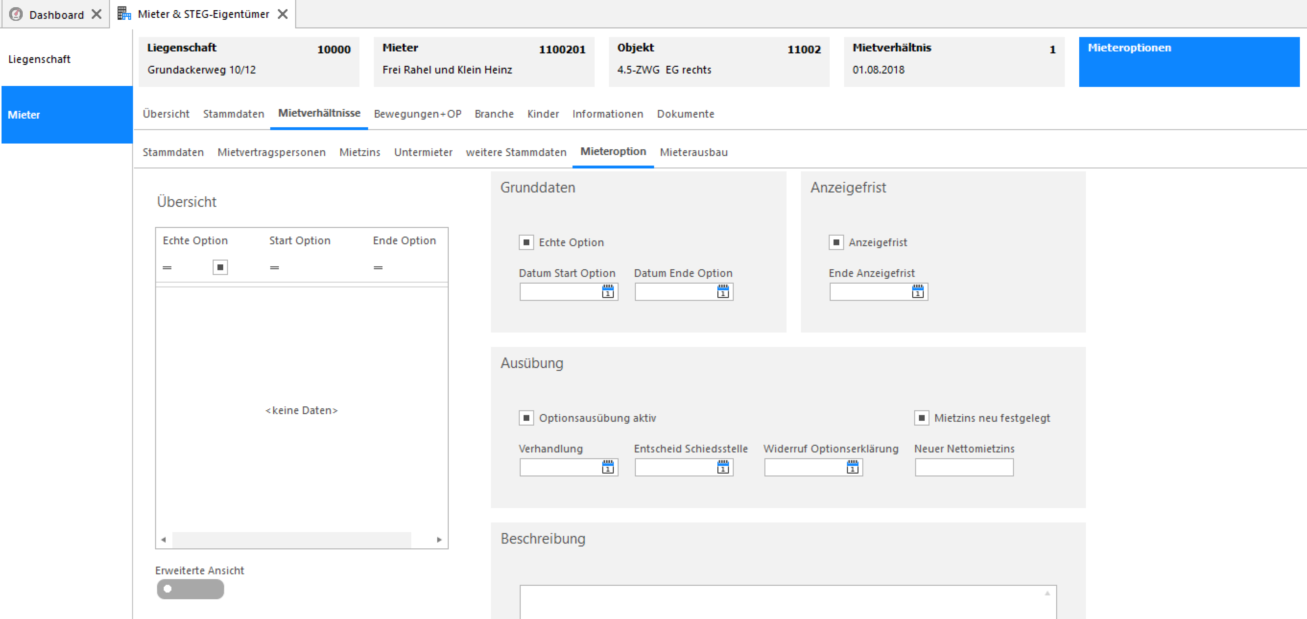Open the Mietzins sub-tab

click(x=360, y=152)
